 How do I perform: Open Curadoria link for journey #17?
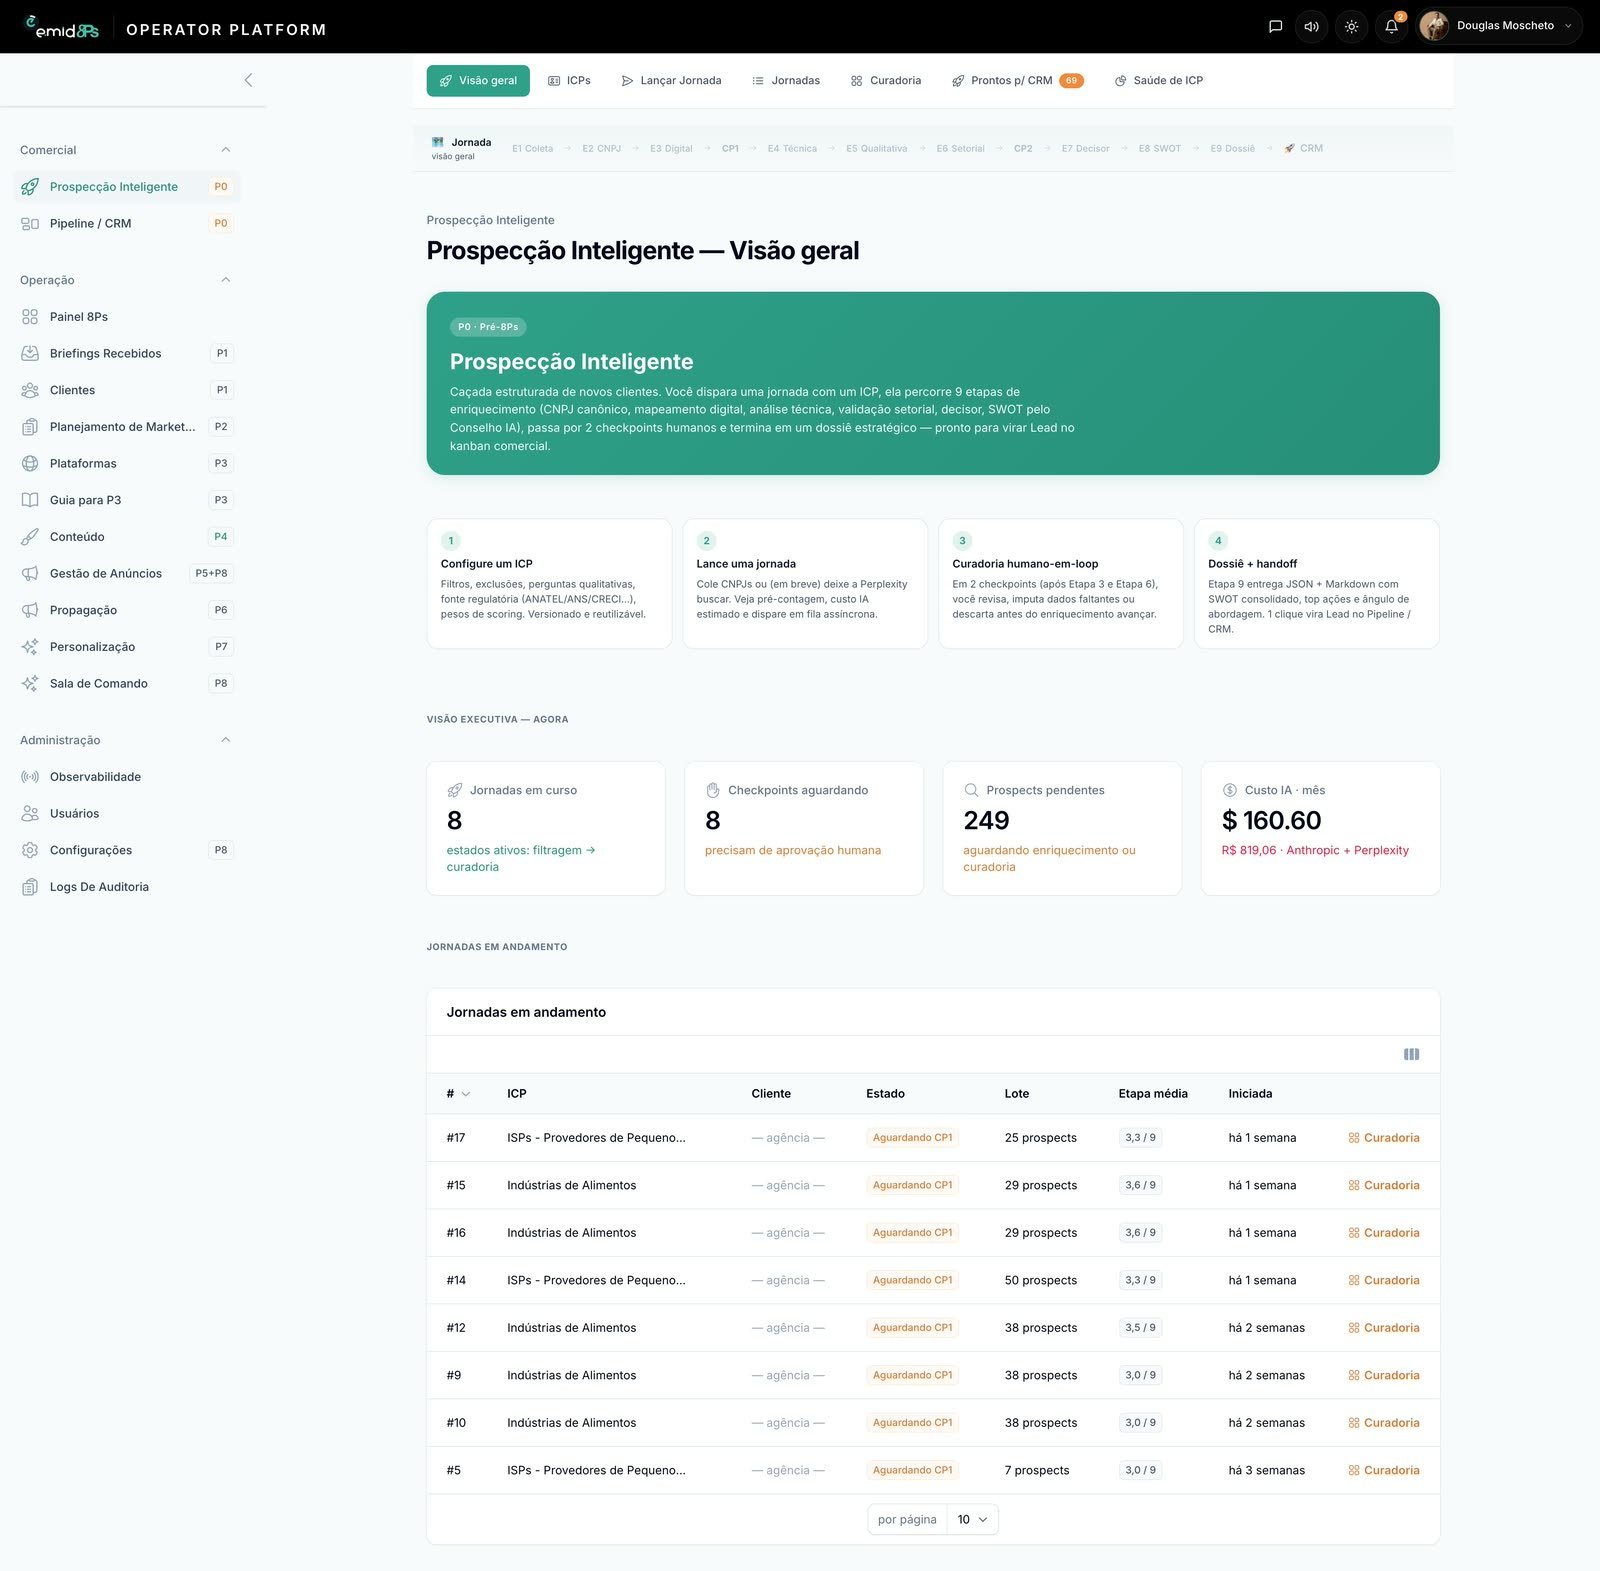pos(1383,1138)
